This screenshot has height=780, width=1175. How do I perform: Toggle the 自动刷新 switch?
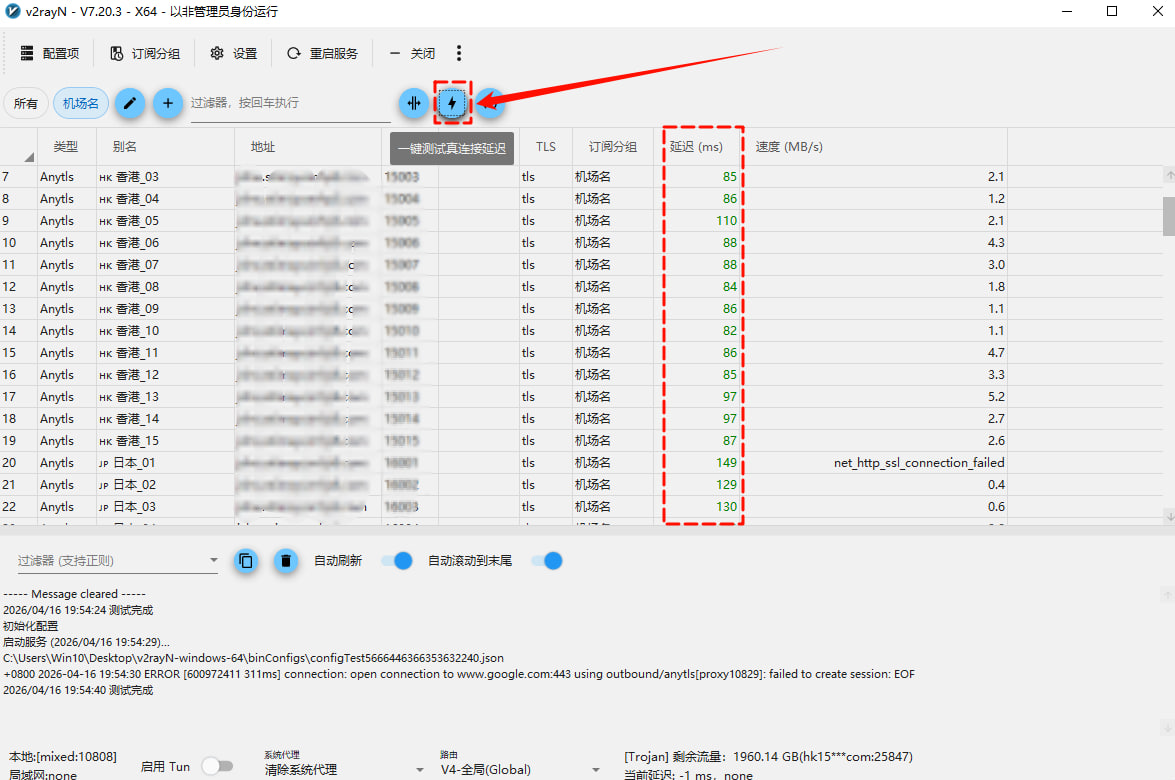397,560
